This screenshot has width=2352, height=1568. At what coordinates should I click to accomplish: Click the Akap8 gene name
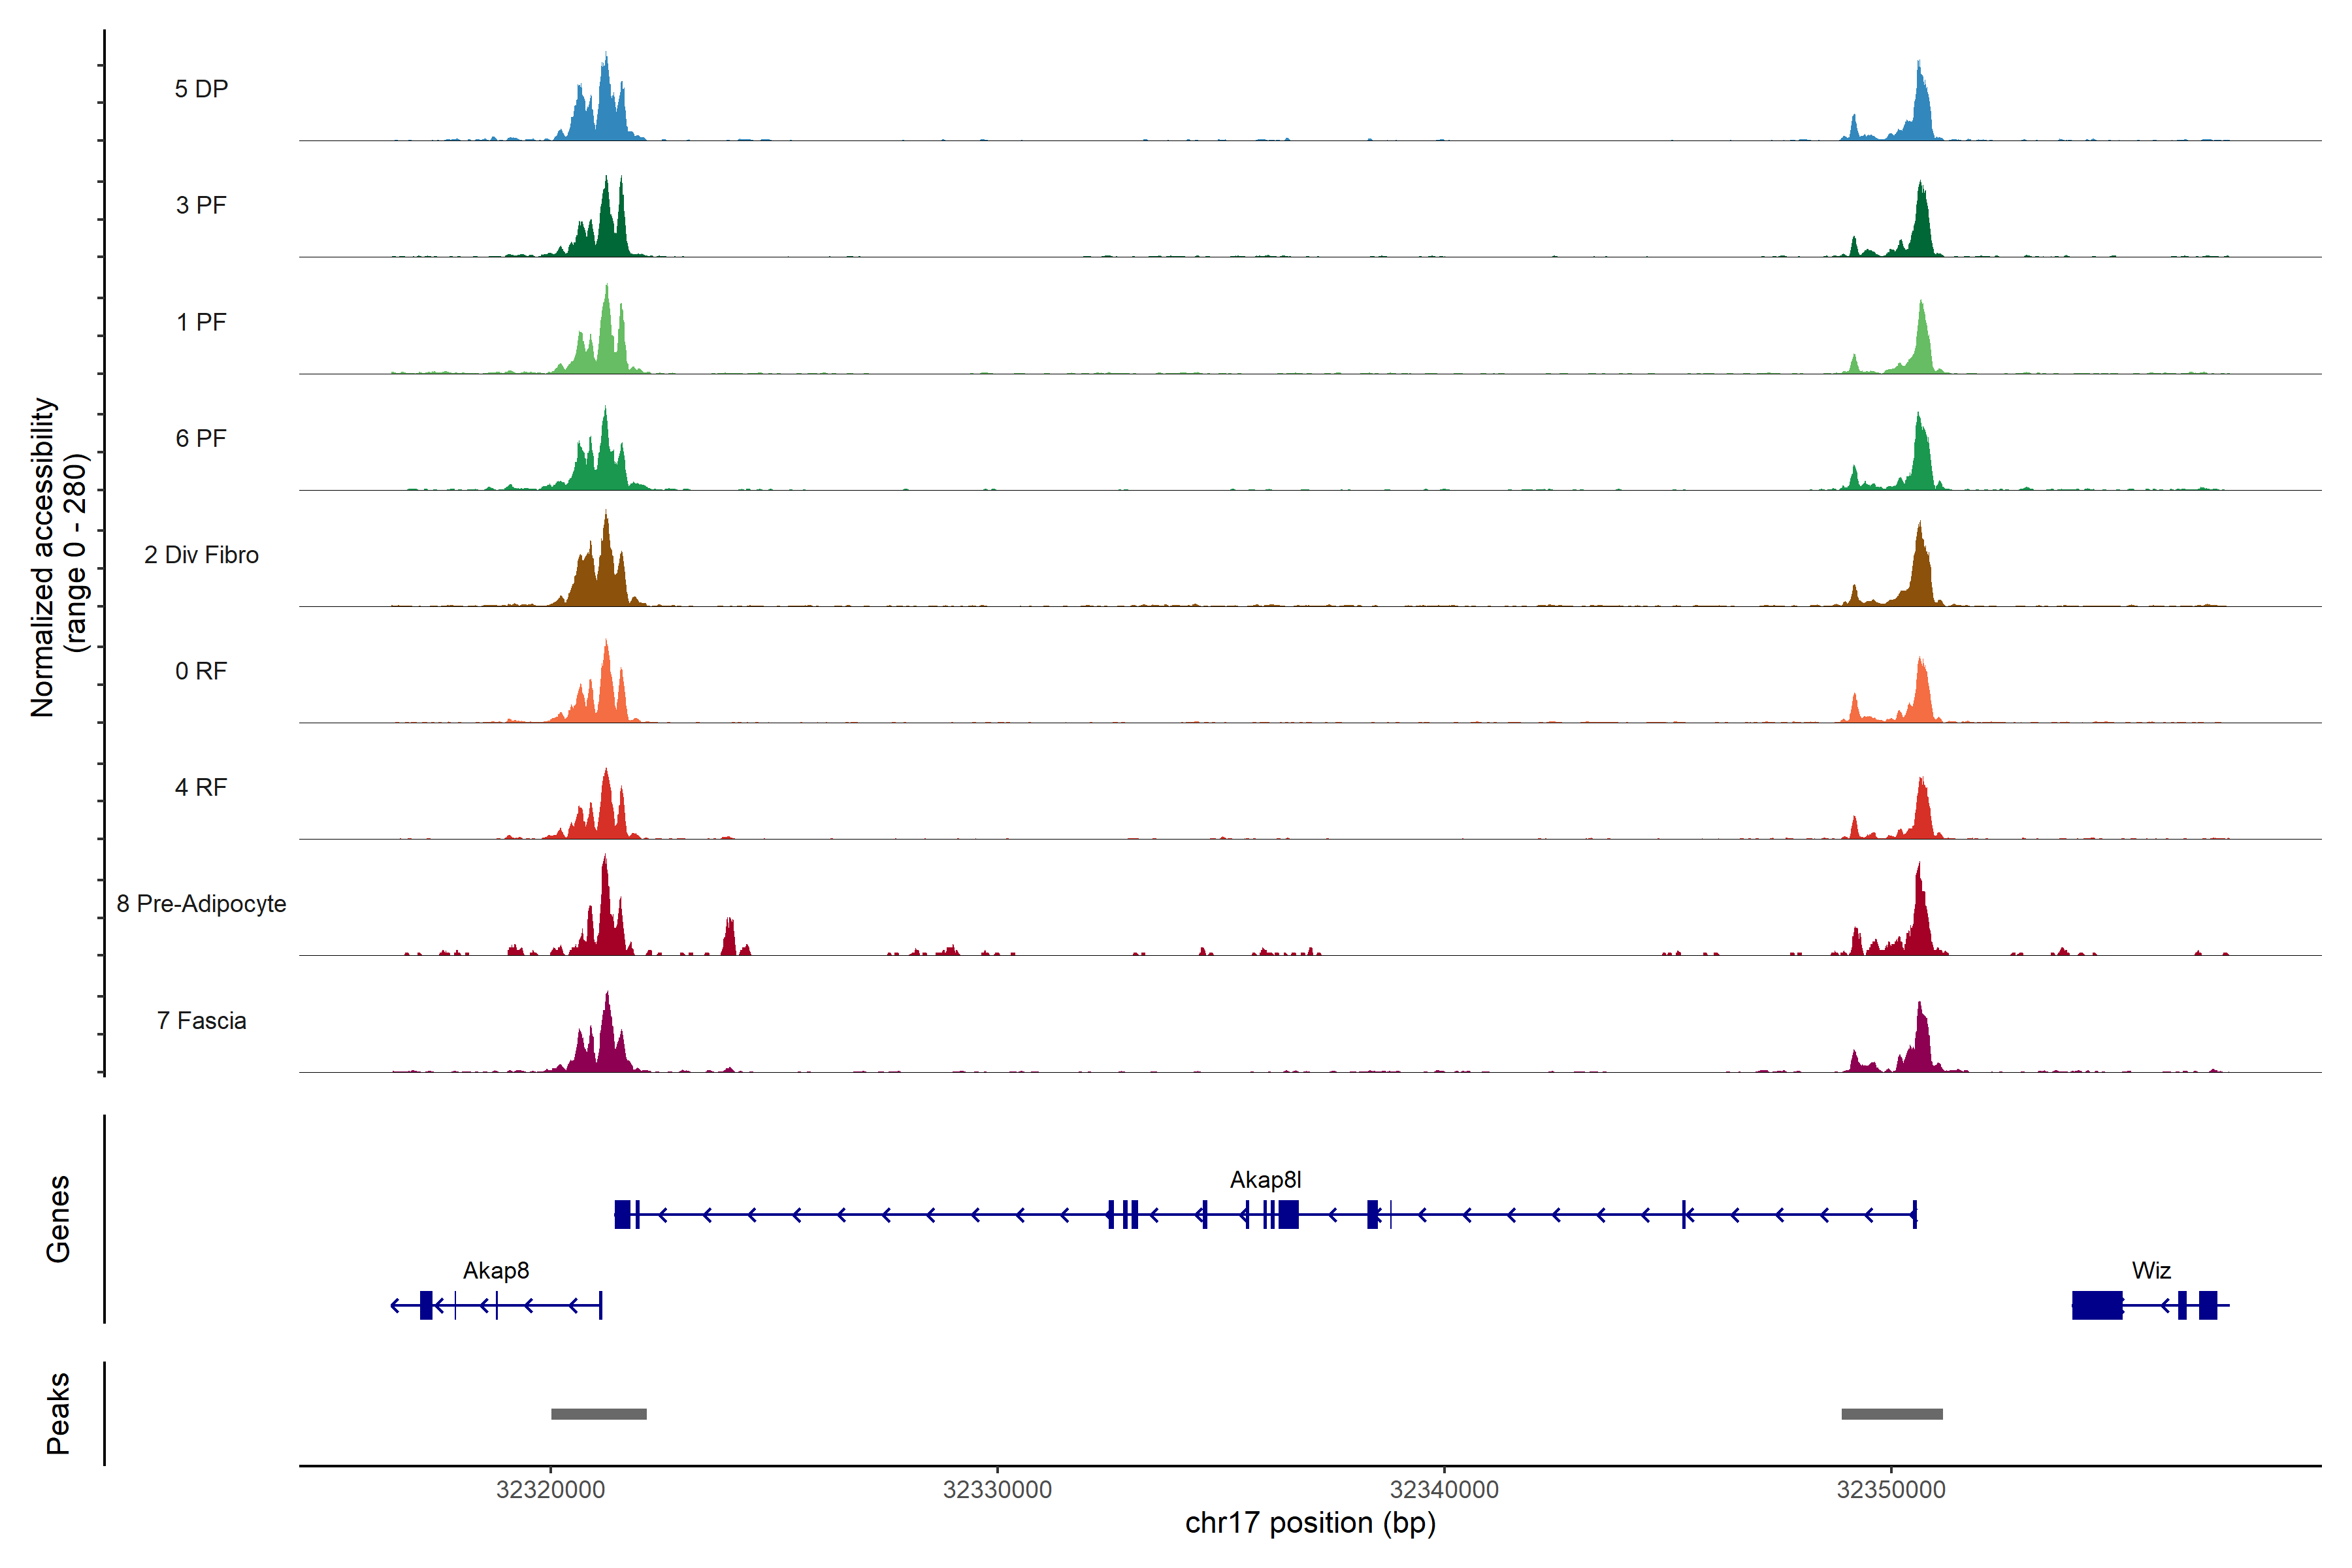coord(496,1271)
